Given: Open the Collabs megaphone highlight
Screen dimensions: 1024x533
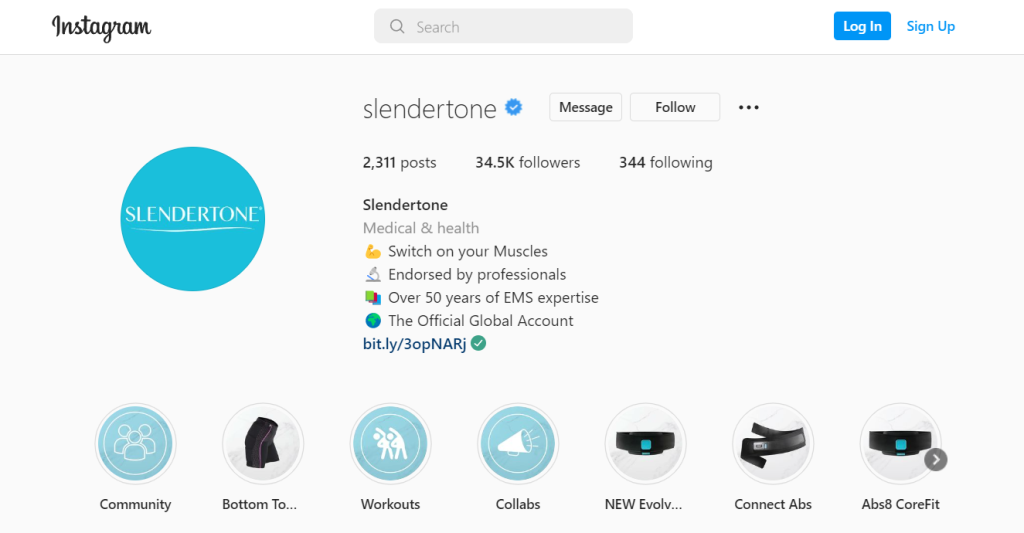Looking at the screenshot, I should (518, 444).
